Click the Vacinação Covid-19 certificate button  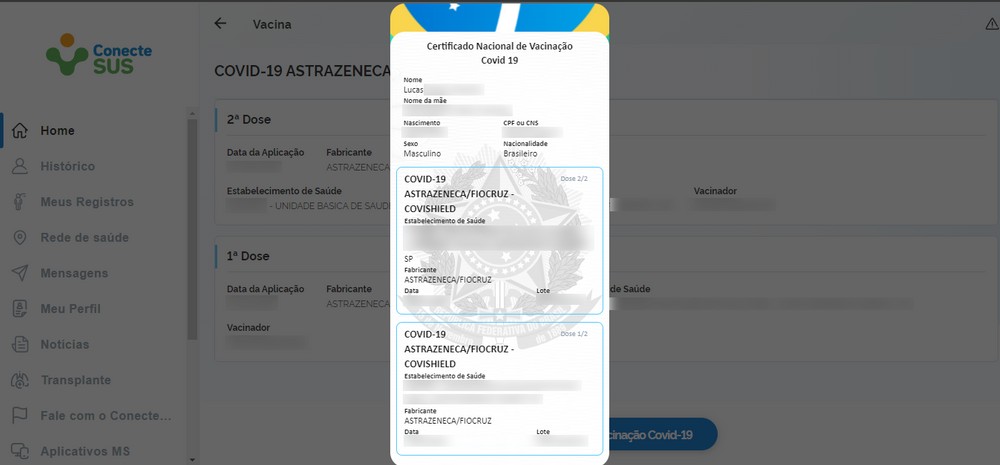coord(662,435)
